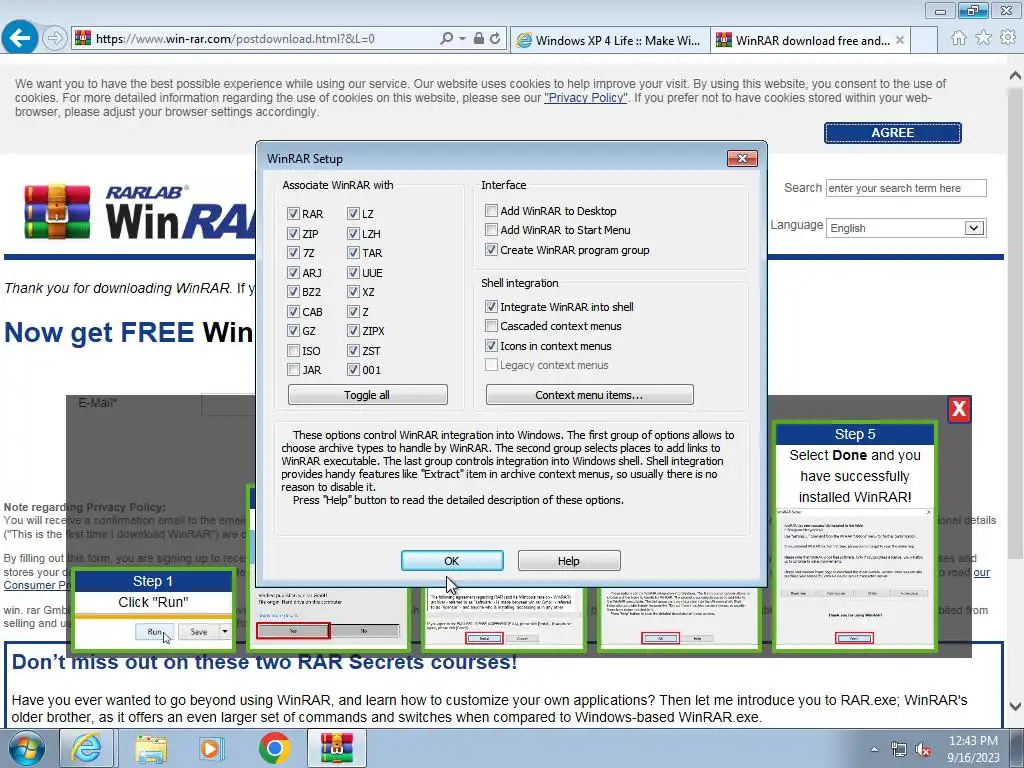Click the WinRAR books logo on page
The image size is (1024, 768).
(x=57, y=212)
